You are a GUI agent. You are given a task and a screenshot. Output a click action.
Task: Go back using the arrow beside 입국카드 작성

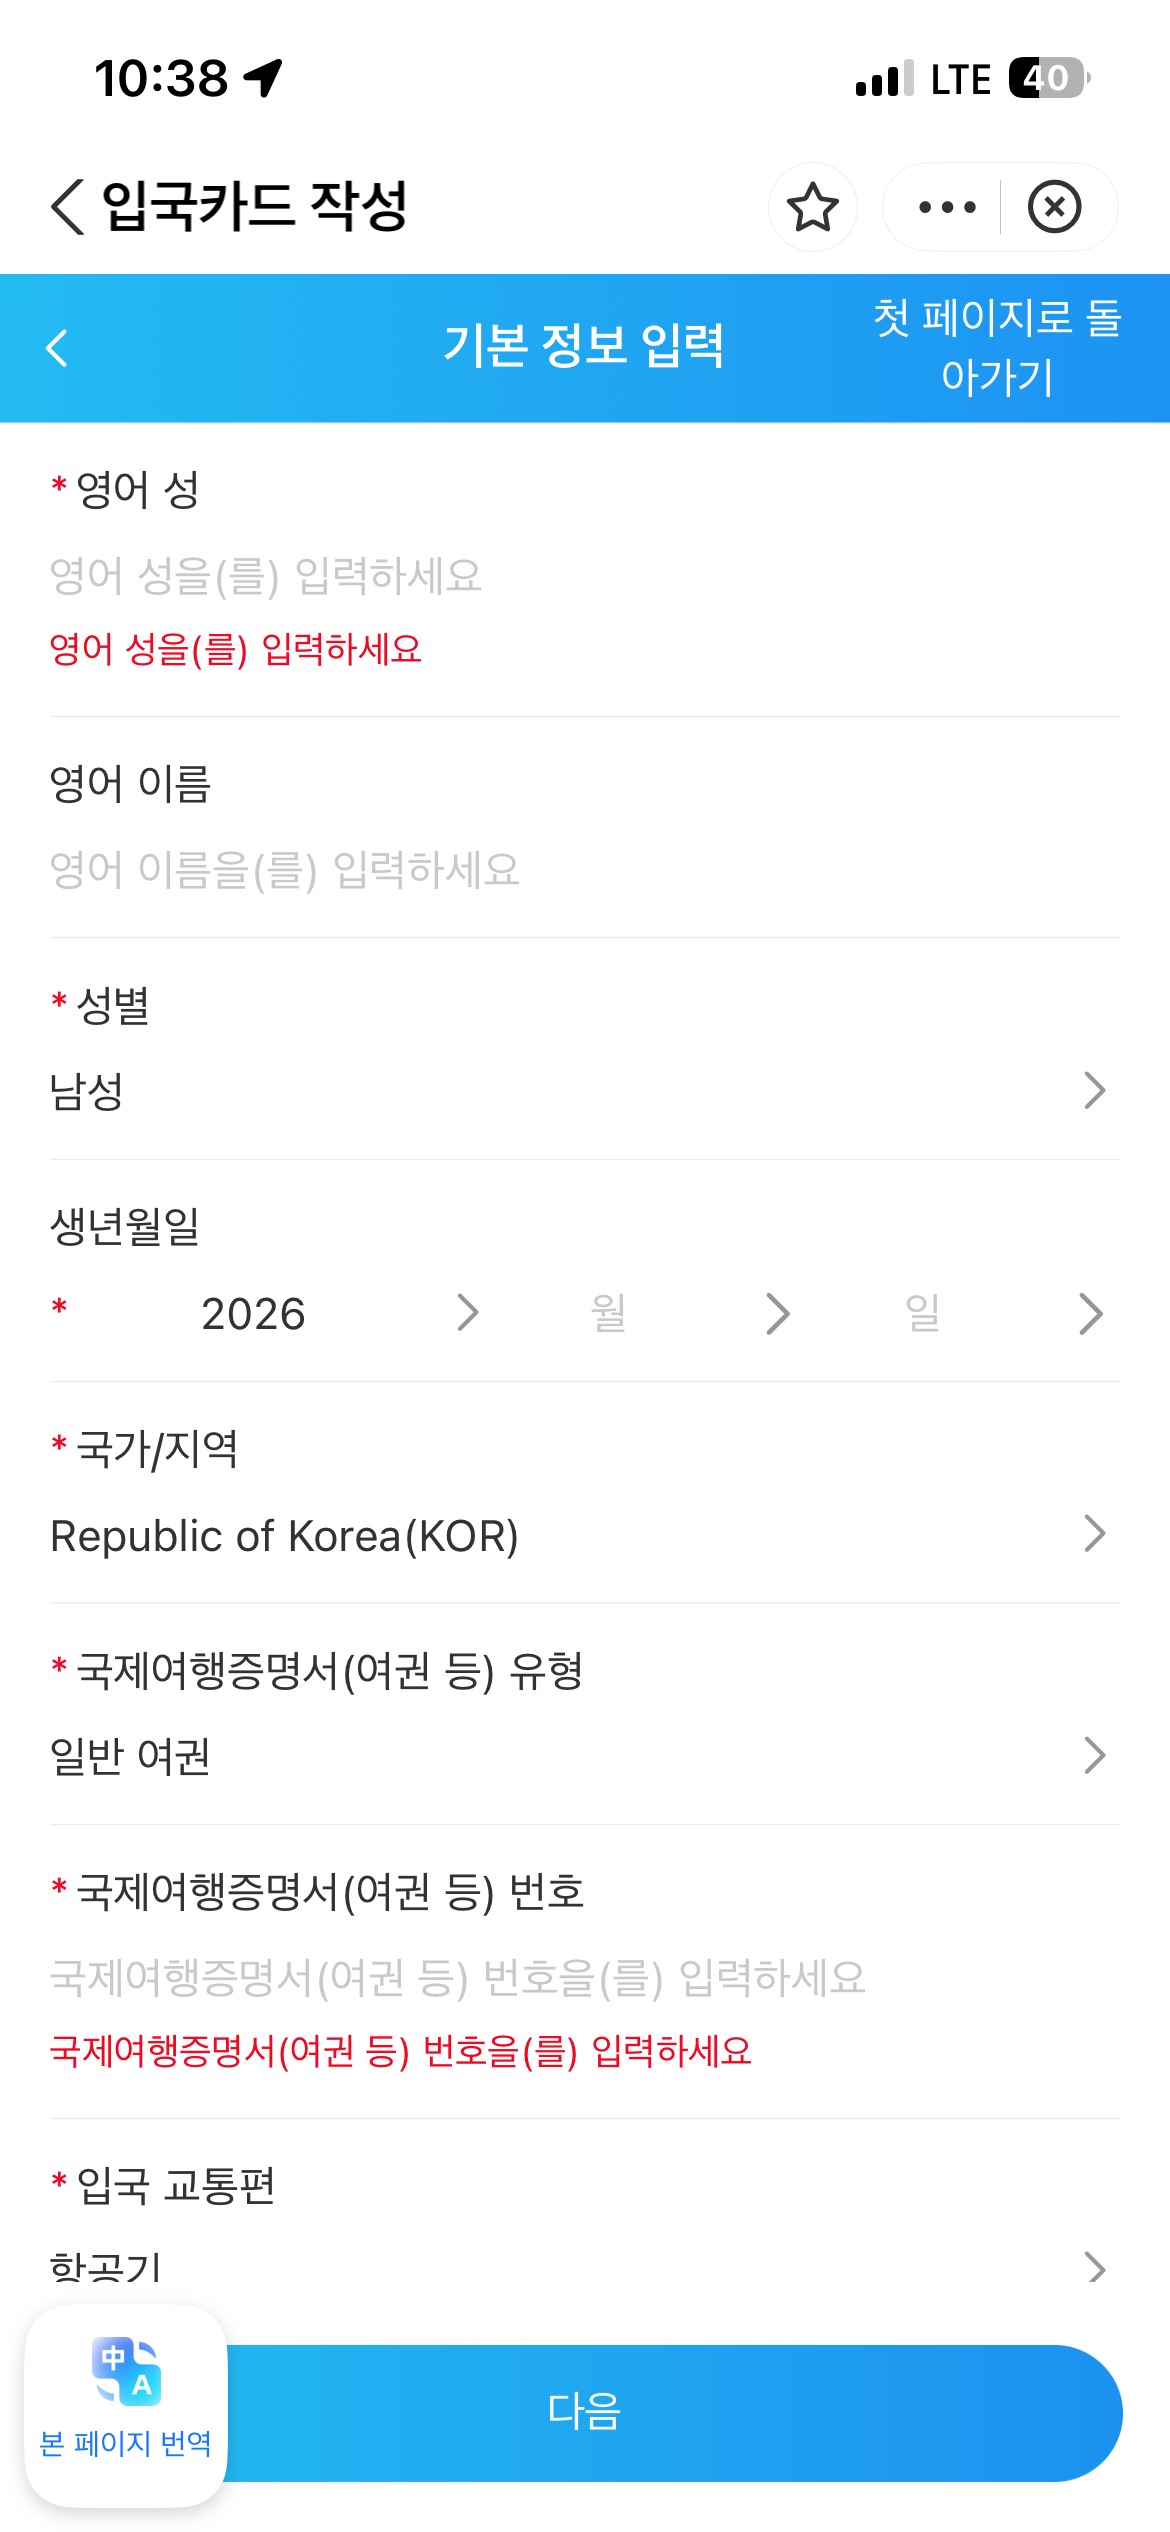click(x=68, y=207)
